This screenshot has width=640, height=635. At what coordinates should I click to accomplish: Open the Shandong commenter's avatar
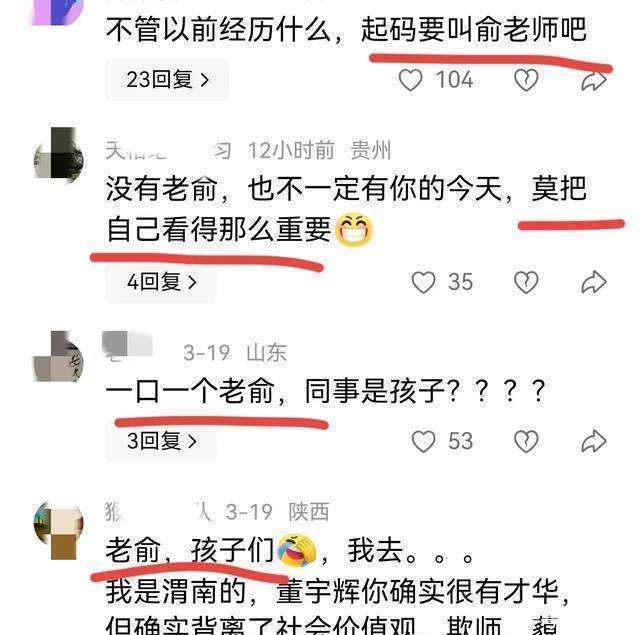tap(58, 356)
